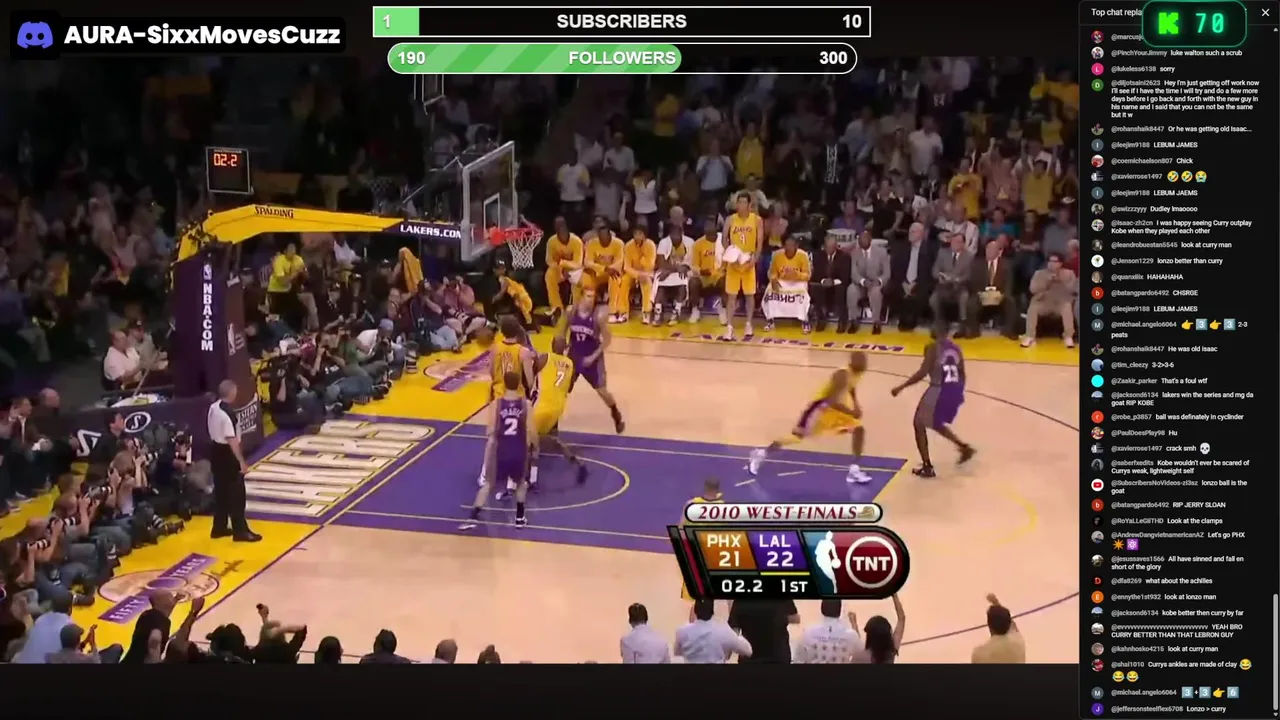Open @lukeless6138 username link

click(x=1133, y=69)
